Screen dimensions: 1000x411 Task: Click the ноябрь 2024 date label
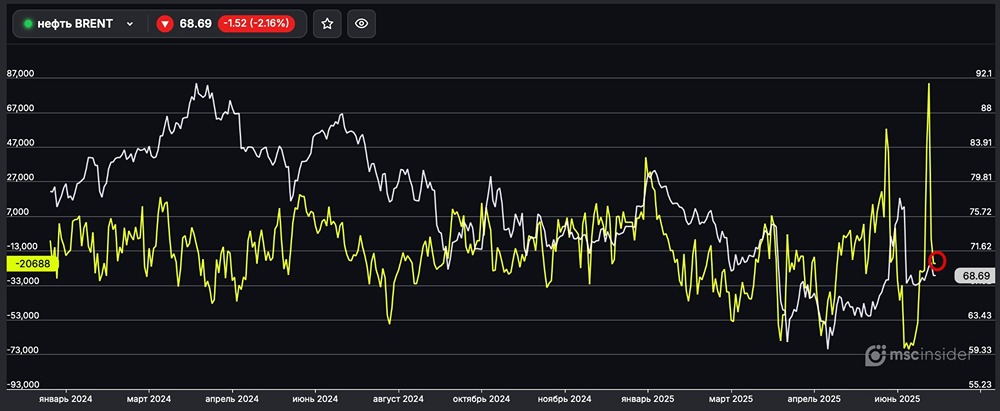(565, 399)
